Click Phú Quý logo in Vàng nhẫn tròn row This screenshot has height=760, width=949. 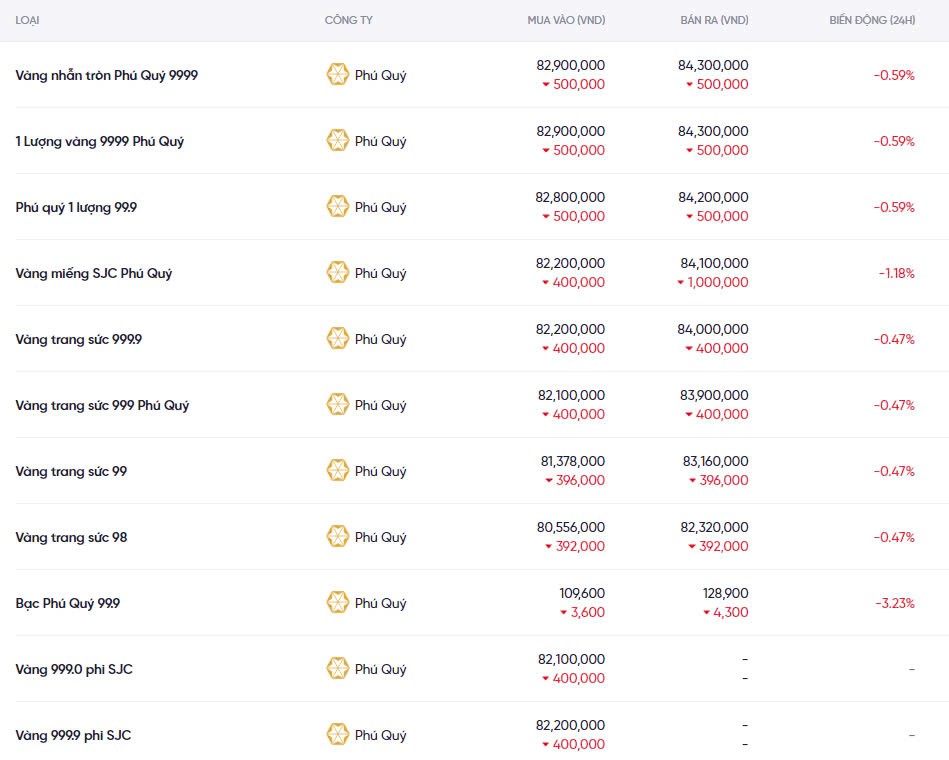click(338, 75)
